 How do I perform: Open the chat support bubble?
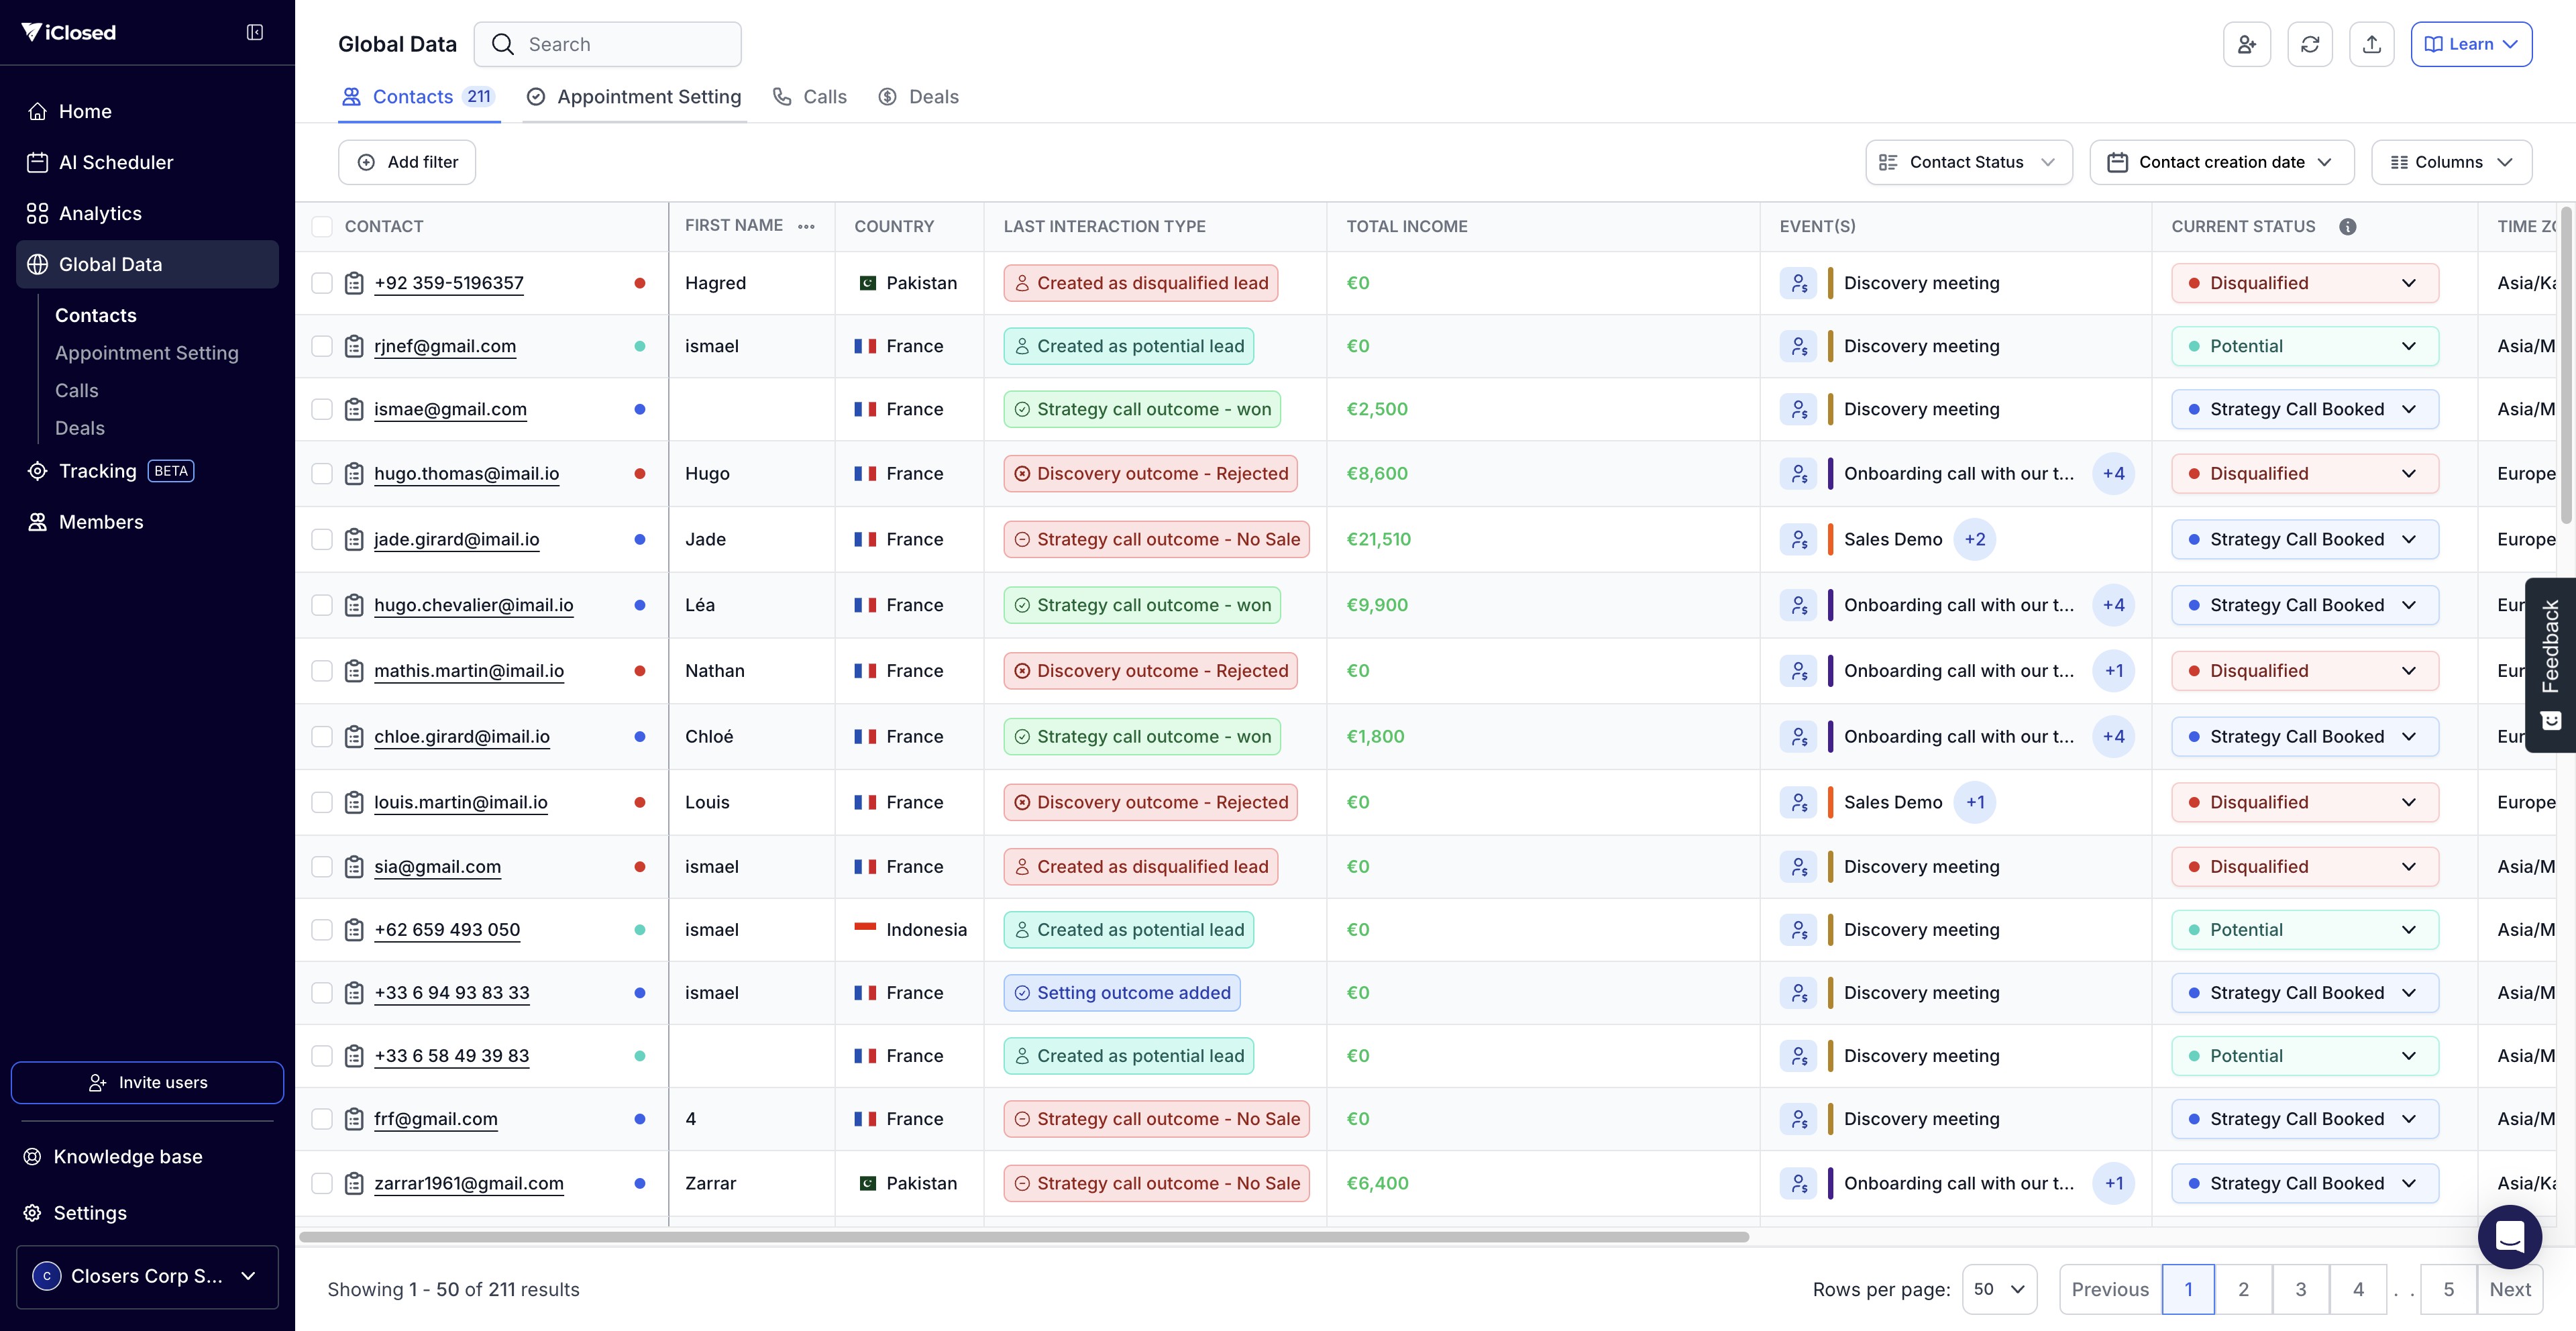point(2509,1237)
